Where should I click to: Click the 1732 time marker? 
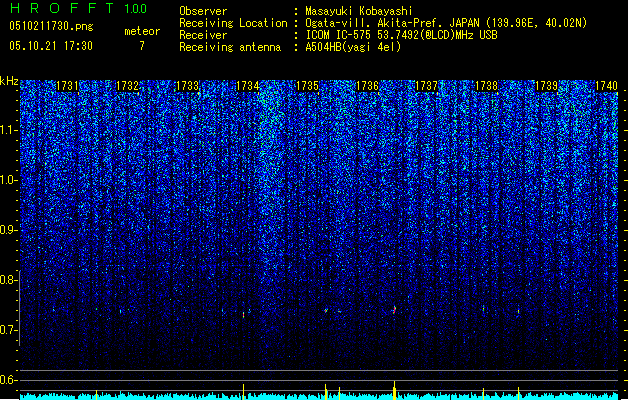(127, 86)
